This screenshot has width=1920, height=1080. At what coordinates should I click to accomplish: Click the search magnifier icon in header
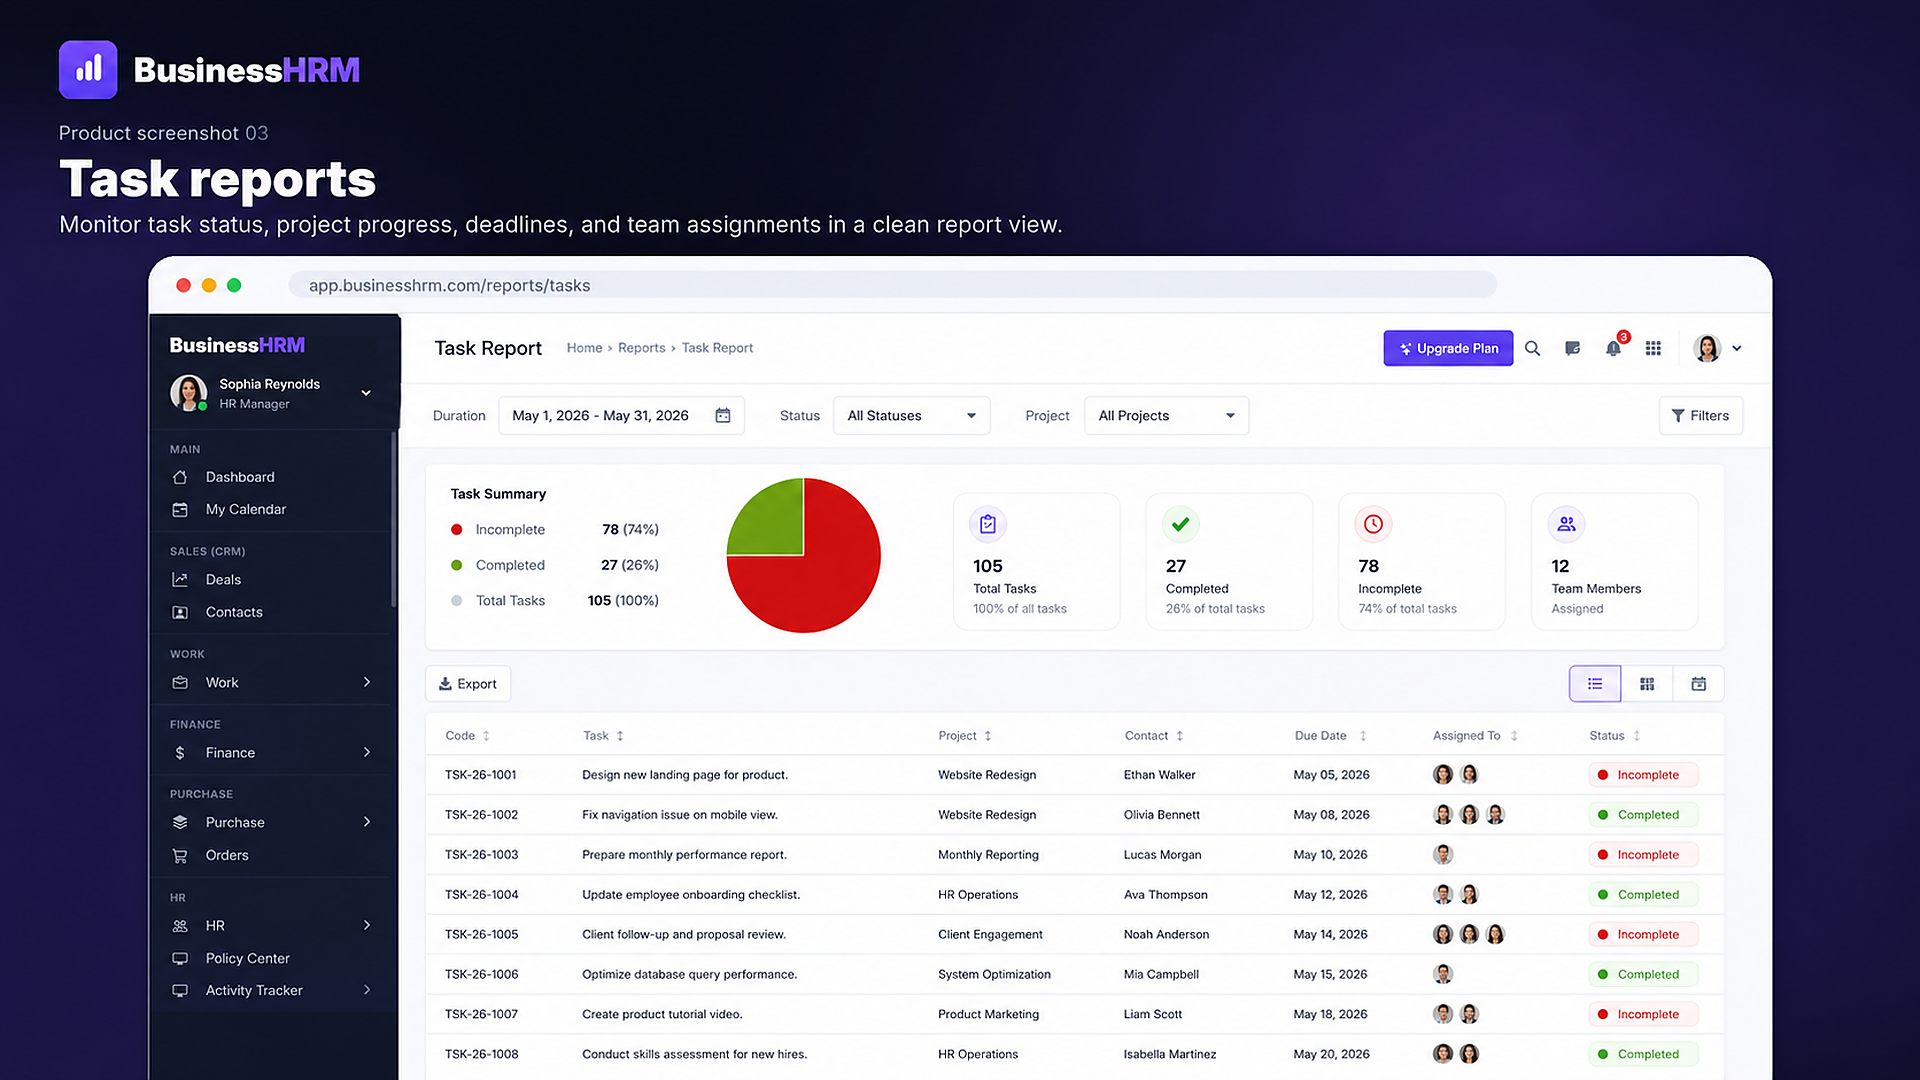[x=1532, y=348]
